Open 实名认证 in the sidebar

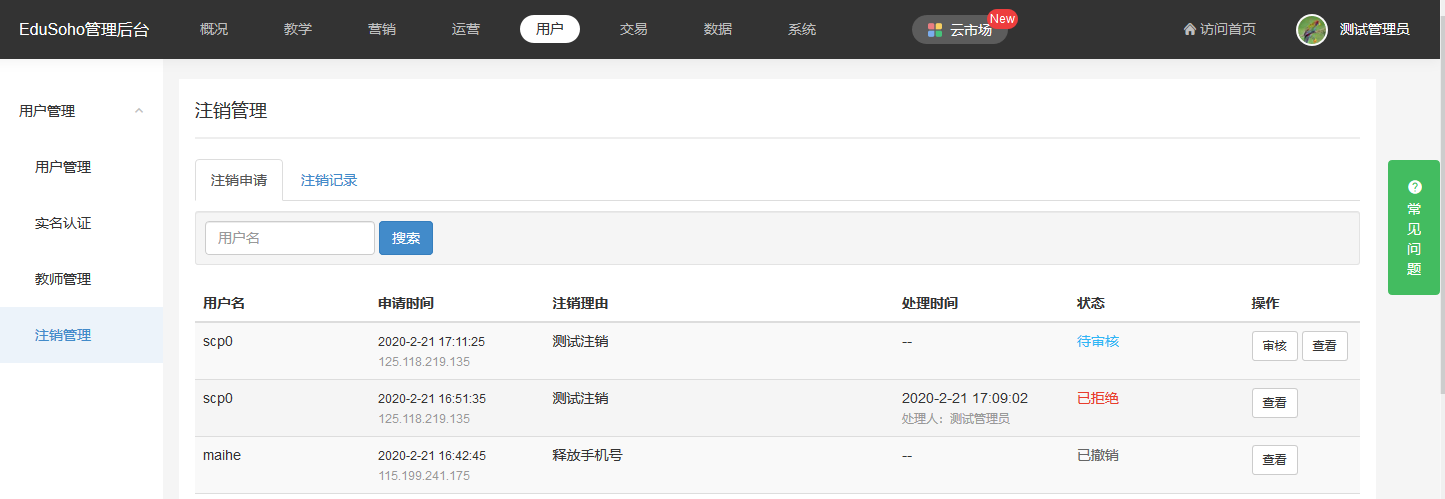(63, 223)
